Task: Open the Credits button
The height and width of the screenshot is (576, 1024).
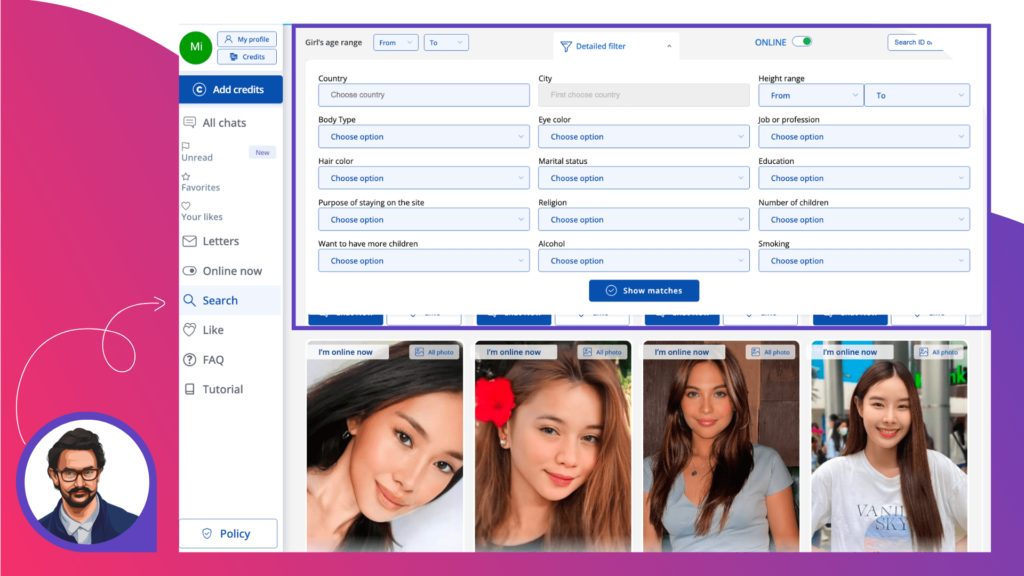Action: coord(247,57)
